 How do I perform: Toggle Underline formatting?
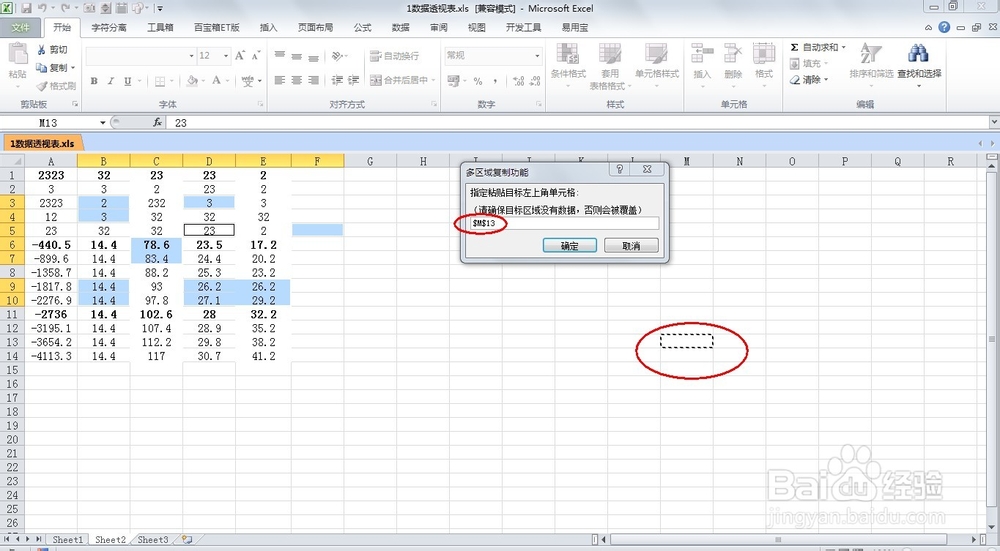(128, 81)
